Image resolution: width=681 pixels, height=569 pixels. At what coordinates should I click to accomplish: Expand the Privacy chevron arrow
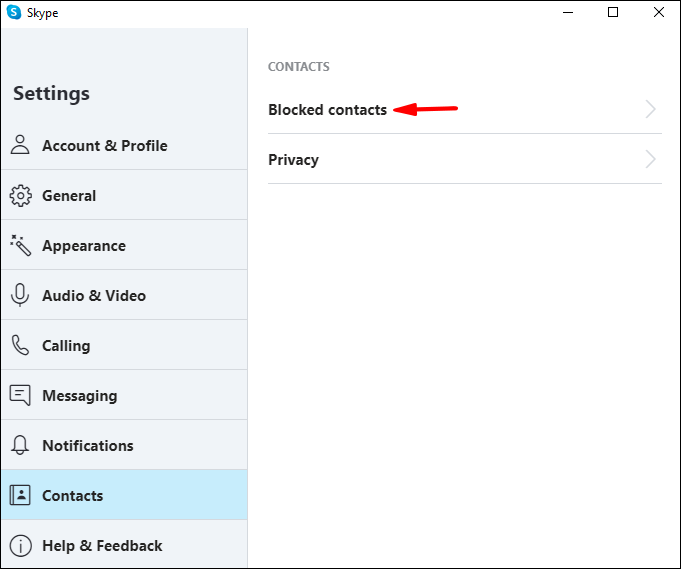(650, 160)
